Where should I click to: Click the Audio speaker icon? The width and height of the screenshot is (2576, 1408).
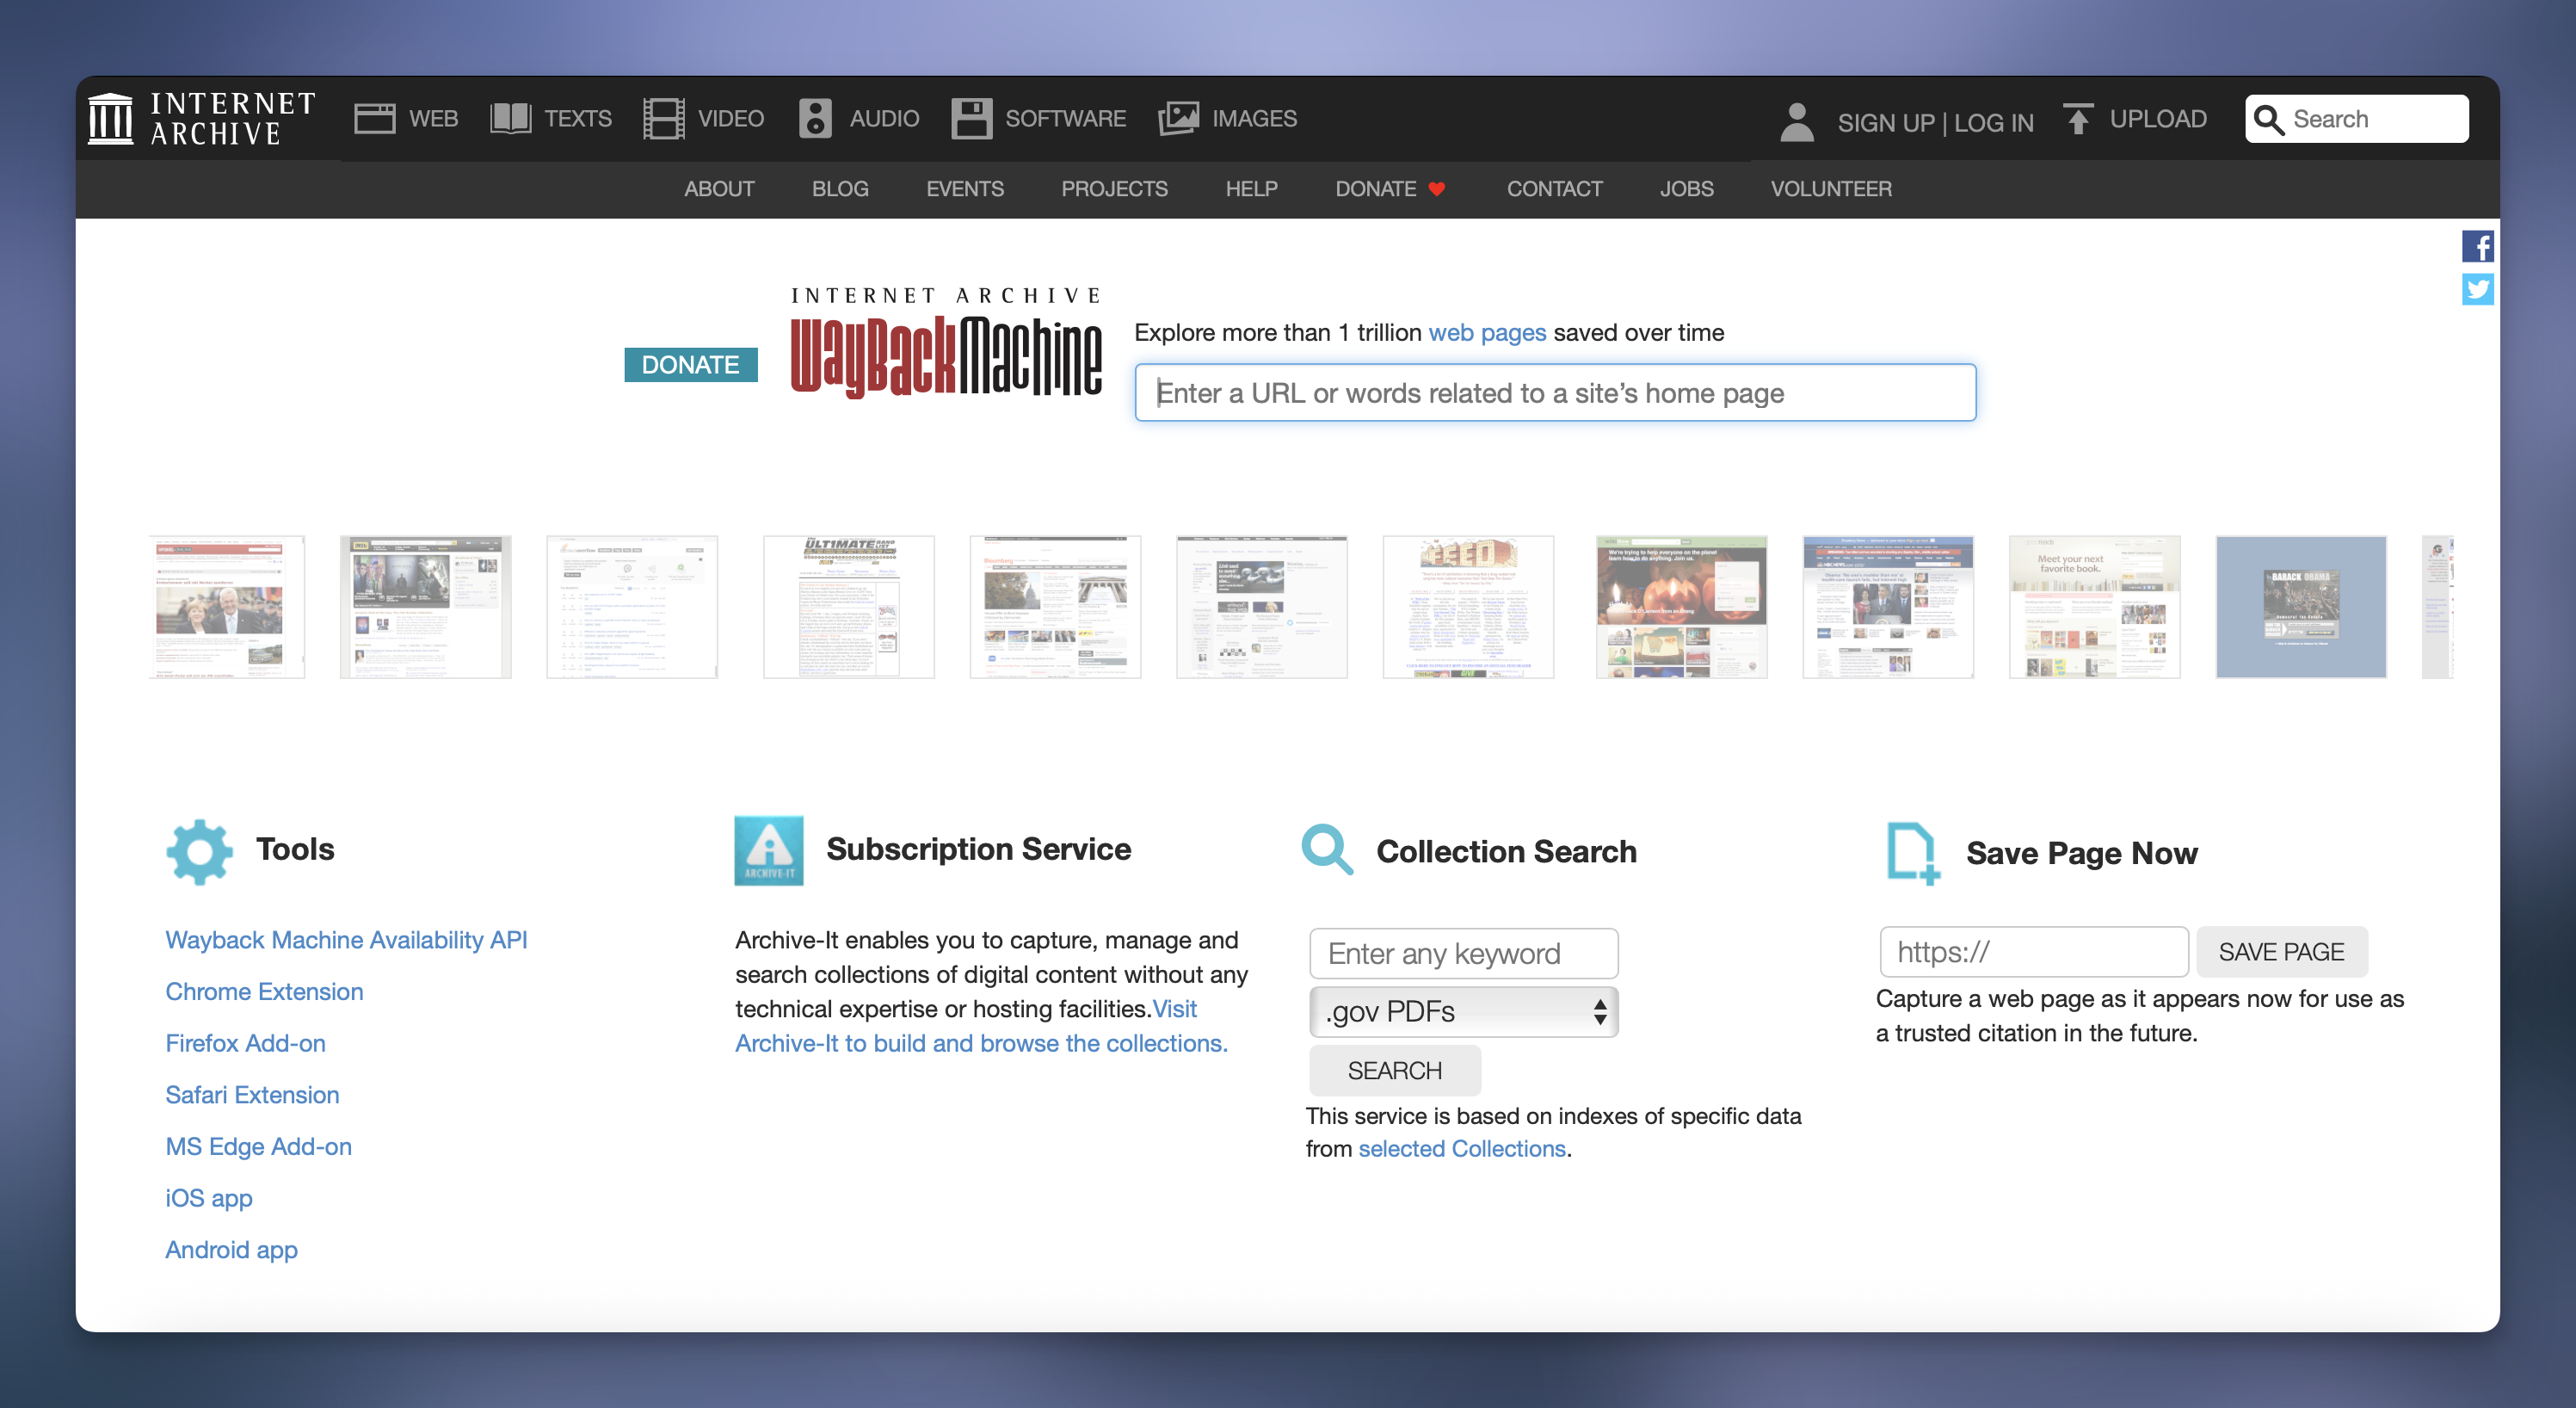coord(815,119)
